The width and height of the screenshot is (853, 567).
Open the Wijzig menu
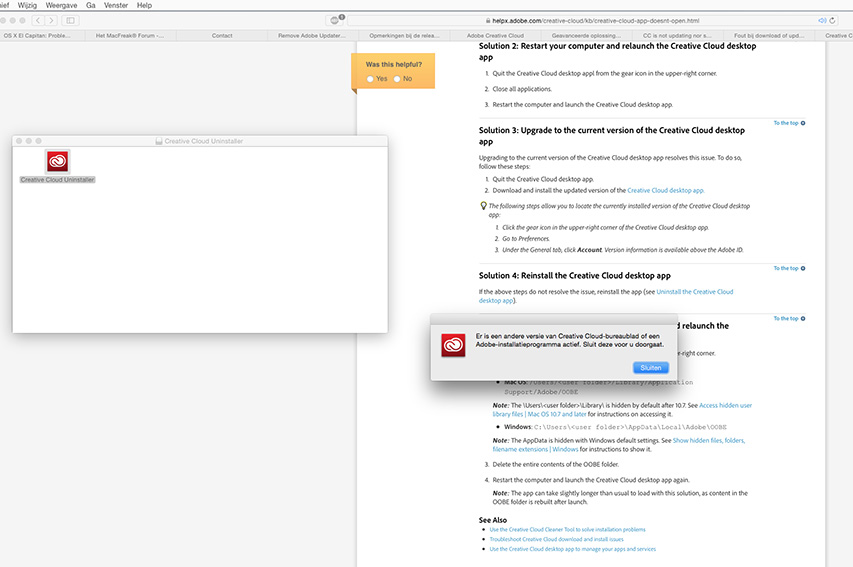pos(27,5)
